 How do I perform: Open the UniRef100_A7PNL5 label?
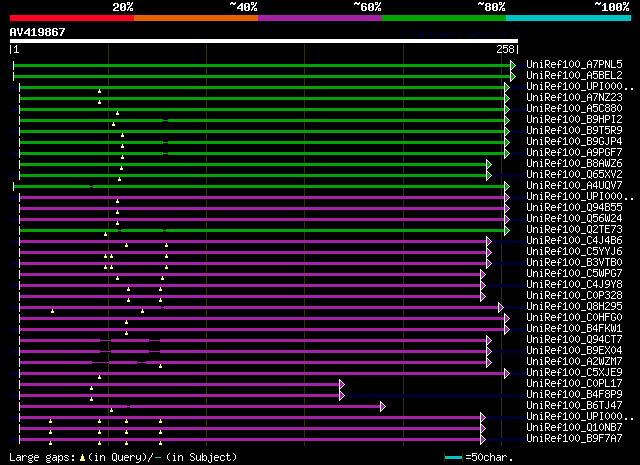[x=574, y=65]
